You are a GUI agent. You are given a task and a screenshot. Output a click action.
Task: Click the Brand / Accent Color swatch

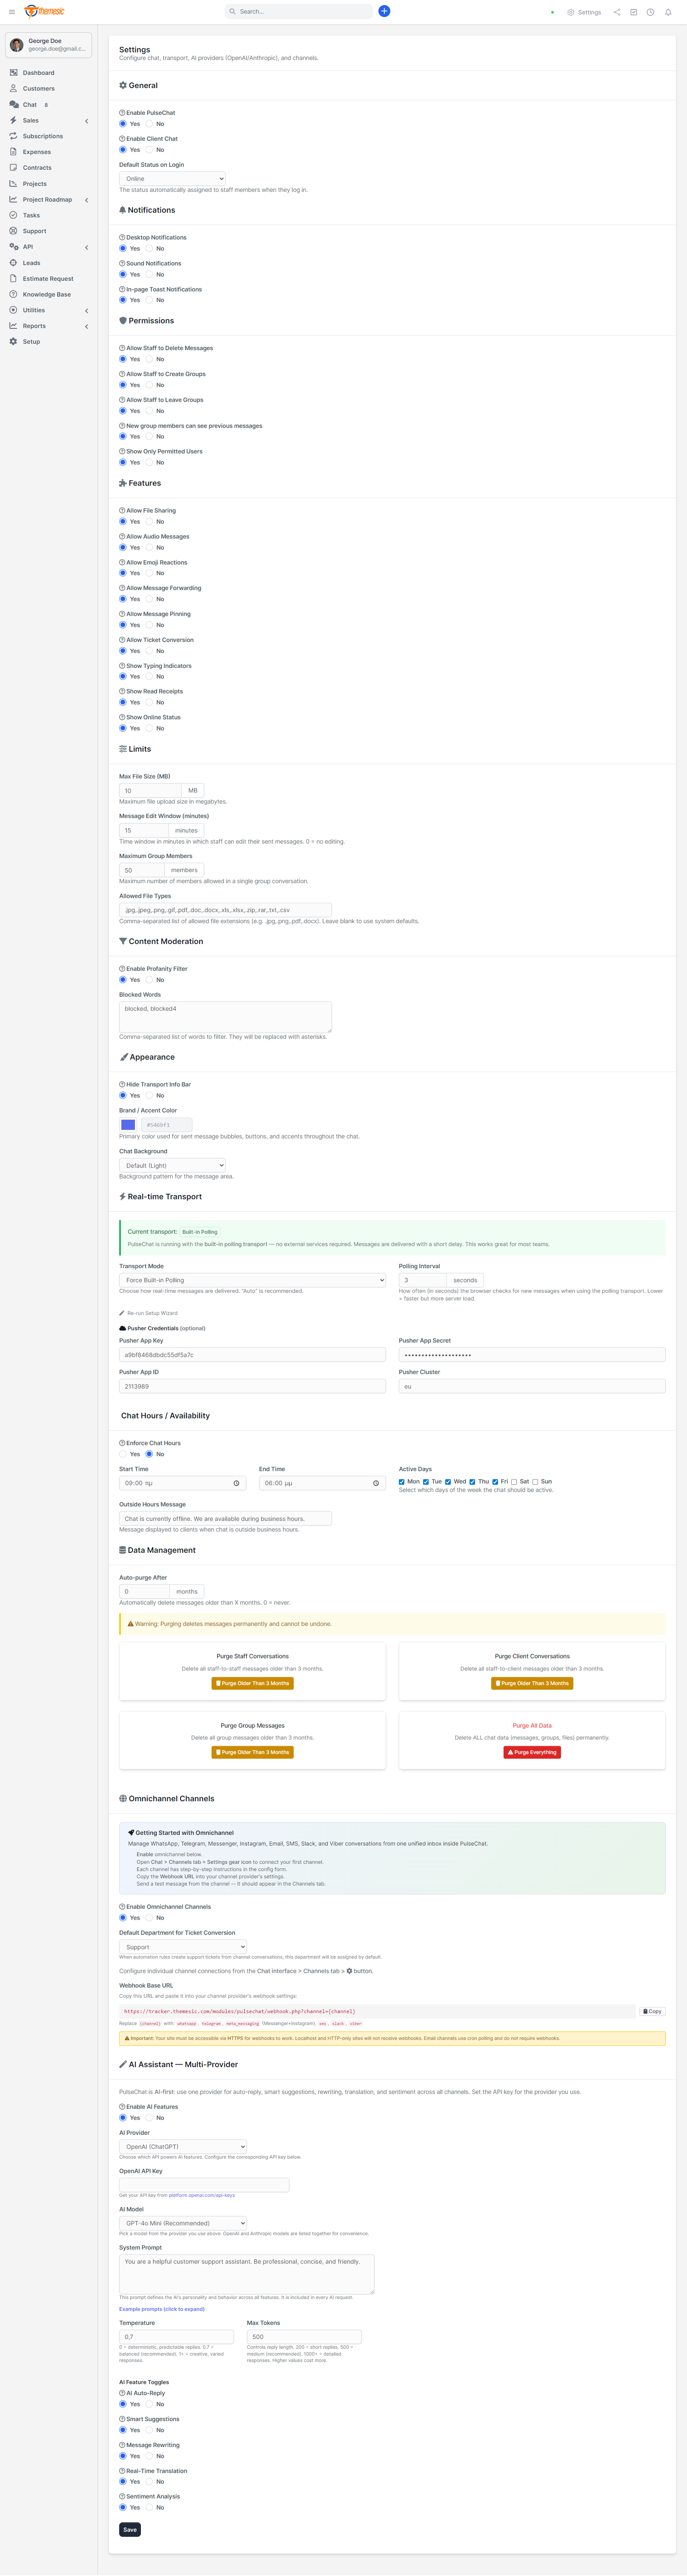click(x=128, y=1124)
